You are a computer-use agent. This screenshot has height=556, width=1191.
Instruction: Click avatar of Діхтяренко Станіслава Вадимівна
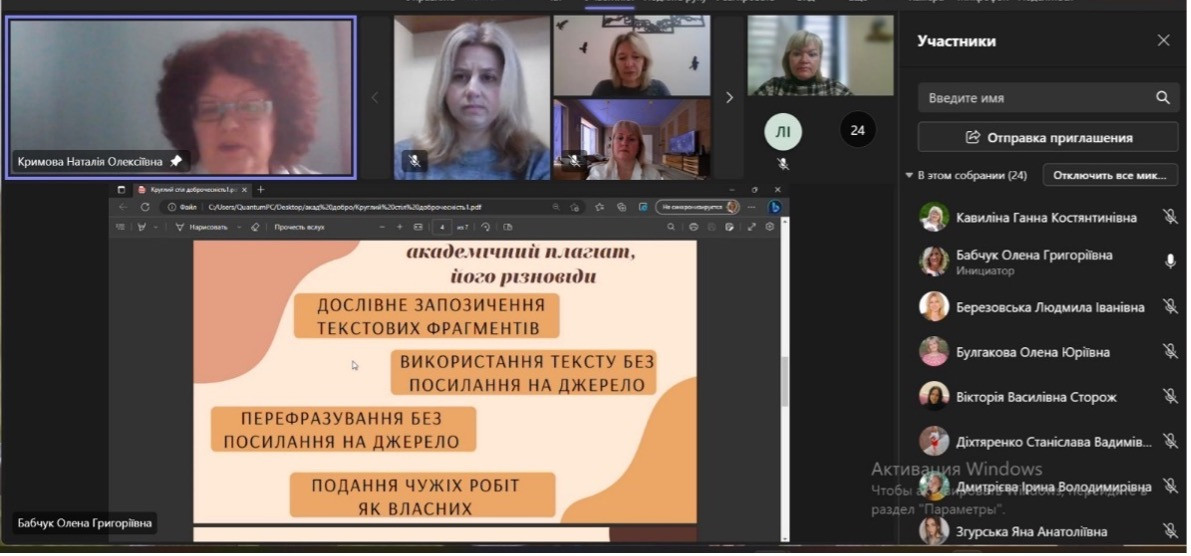[x=934, y=441]
